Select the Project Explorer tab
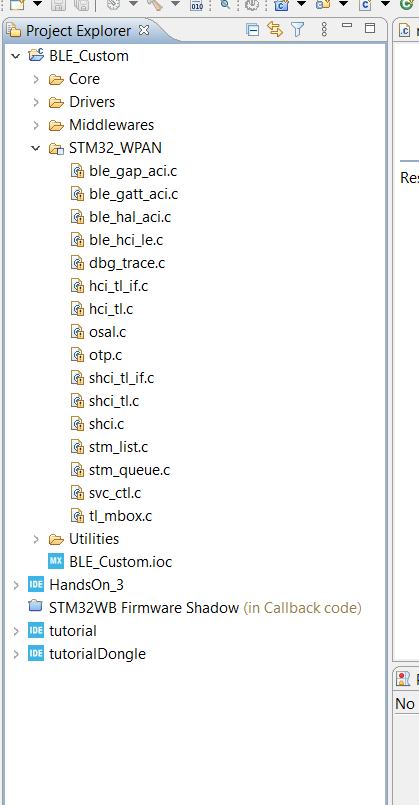This screenshot has width=419, height=805. pyautogui.click(x=78, y=31)
